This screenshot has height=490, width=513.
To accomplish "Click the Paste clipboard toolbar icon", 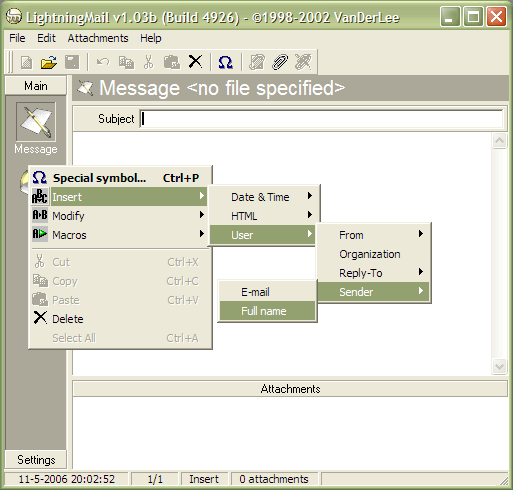I will click(172, 62).
